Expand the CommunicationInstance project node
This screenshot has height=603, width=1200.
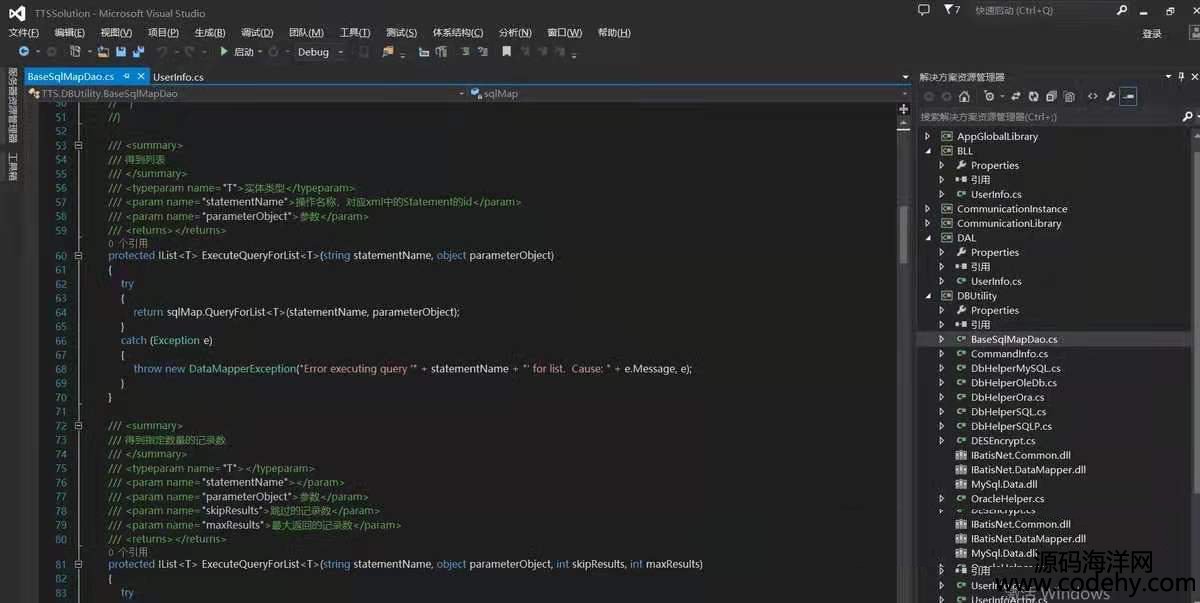coord(927,209)
